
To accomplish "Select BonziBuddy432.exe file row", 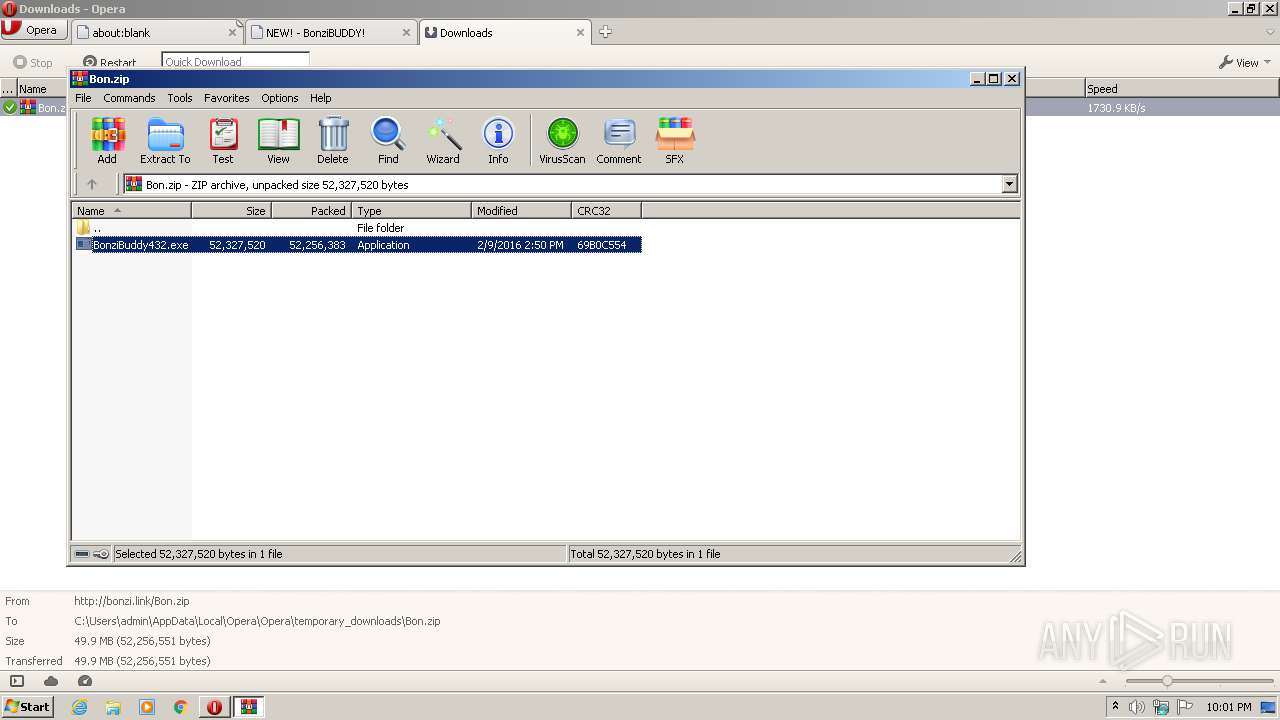I will click(x=358, y=245).
